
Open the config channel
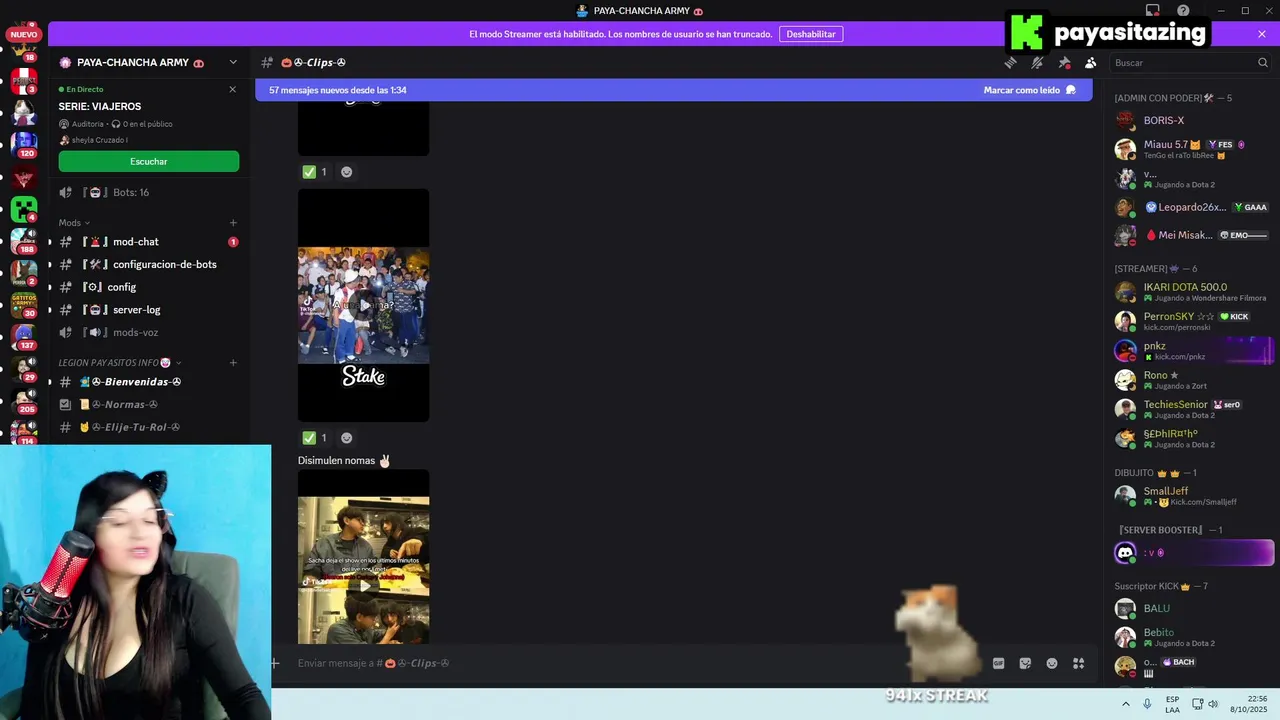148,287
